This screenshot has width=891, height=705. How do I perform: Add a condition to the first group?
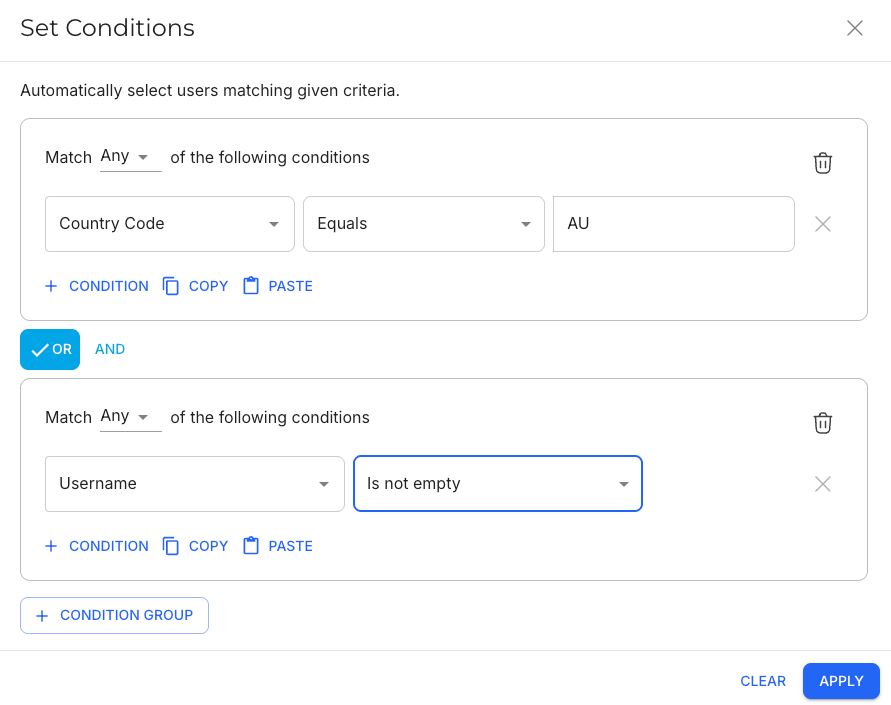(x=97, y=286)
